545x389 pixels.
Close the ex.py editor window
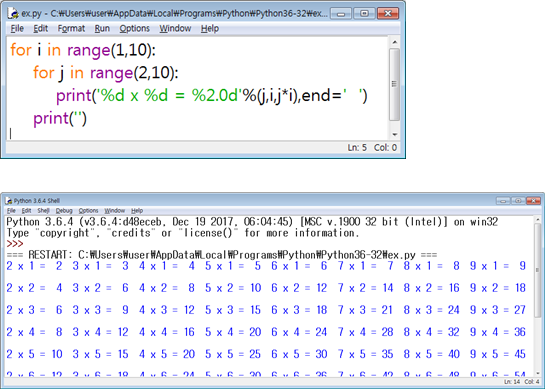coord(388,14)
